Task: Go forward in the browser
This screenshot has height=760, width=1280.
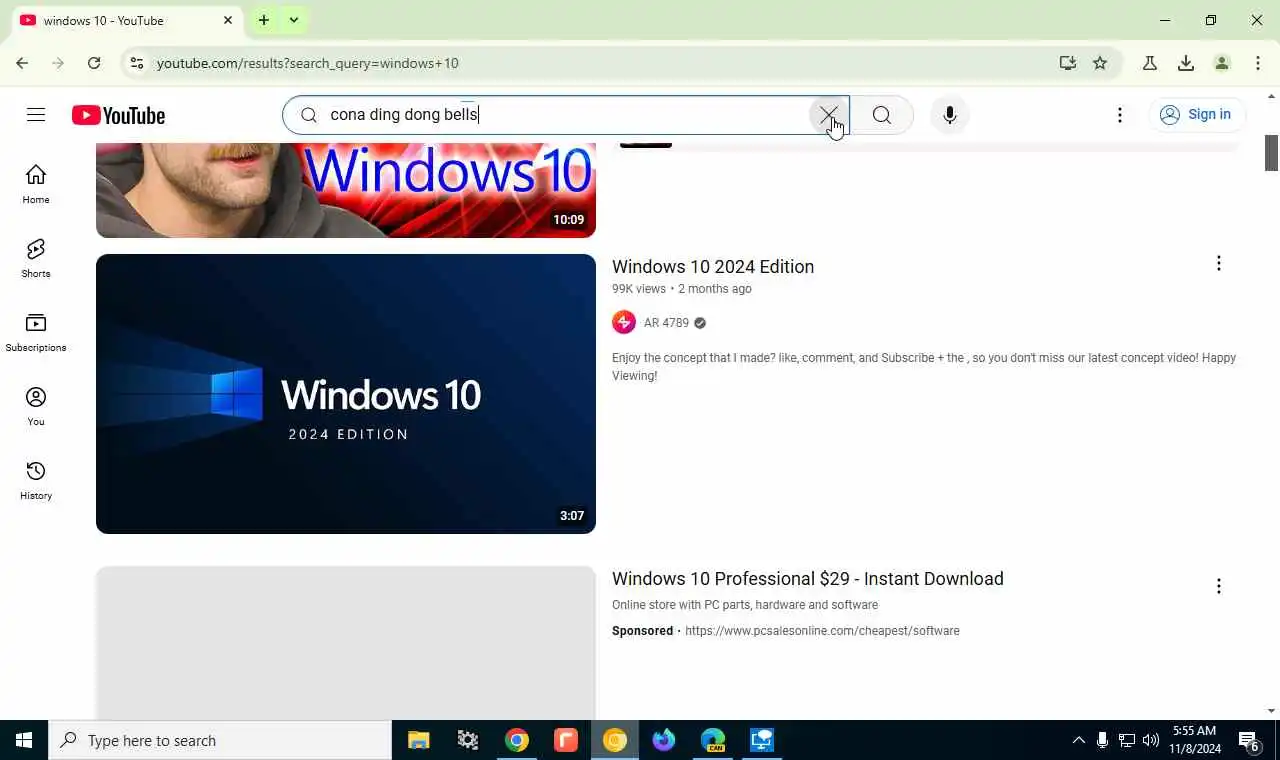Action: click(58, 63)
